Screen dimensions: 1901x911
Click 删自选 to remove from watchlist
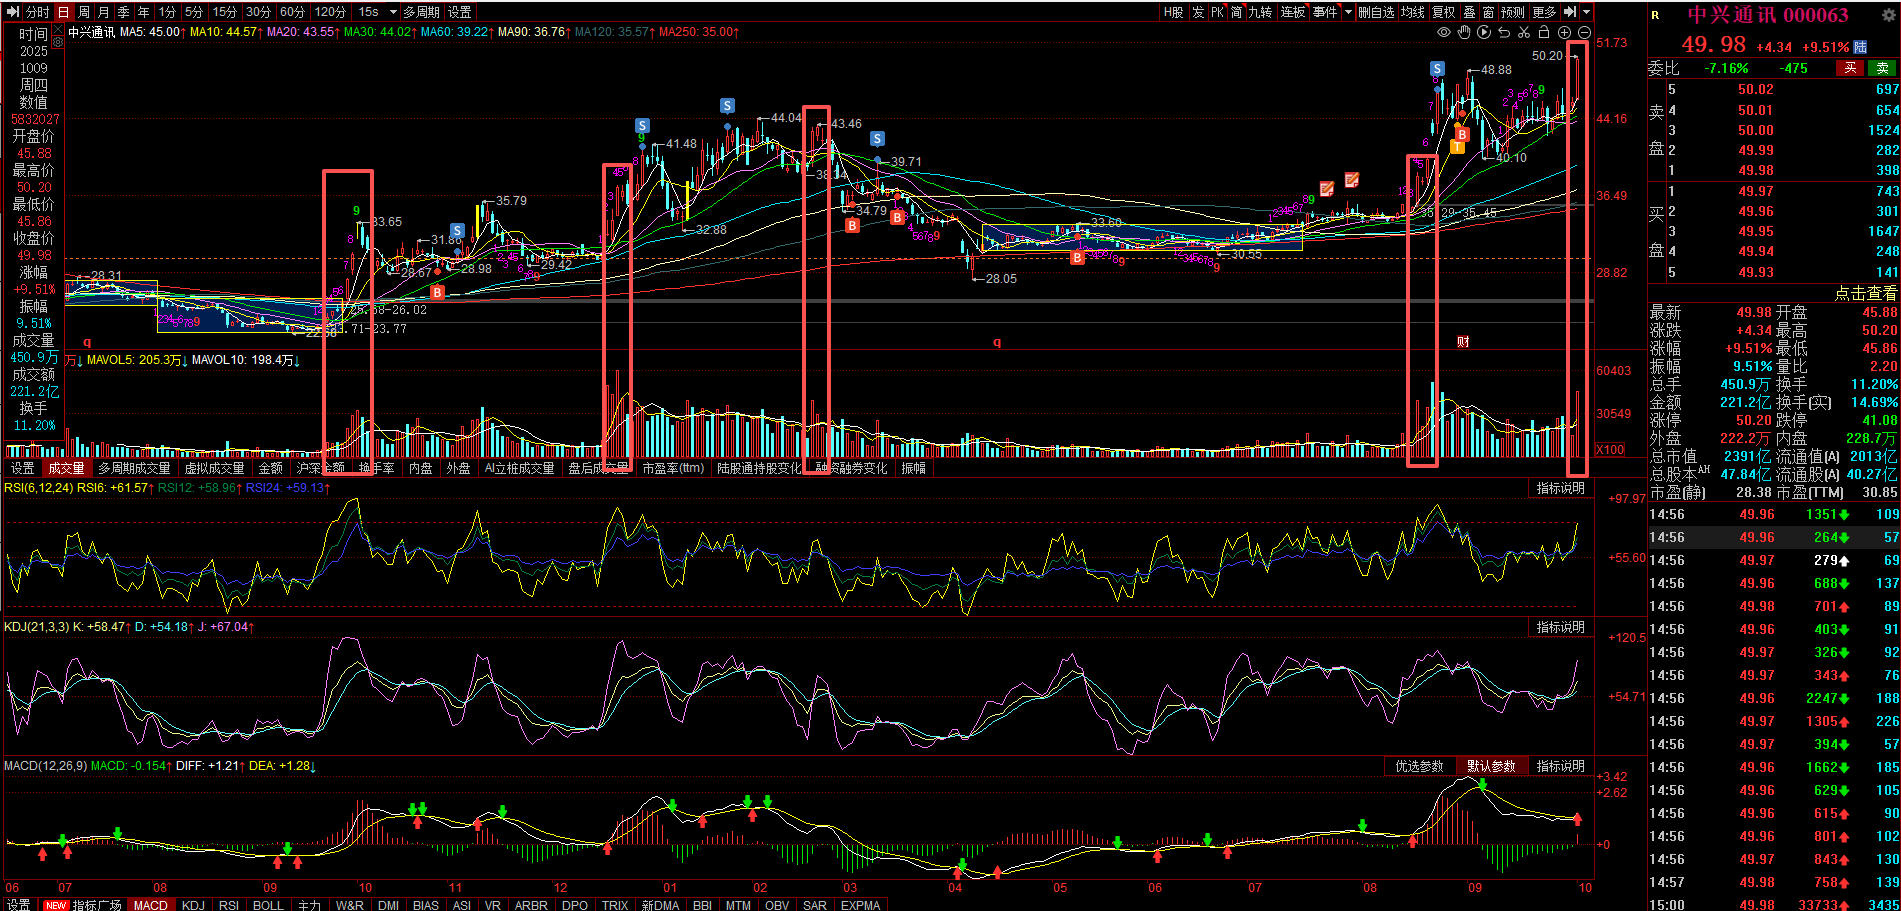tap(1376, 12)
